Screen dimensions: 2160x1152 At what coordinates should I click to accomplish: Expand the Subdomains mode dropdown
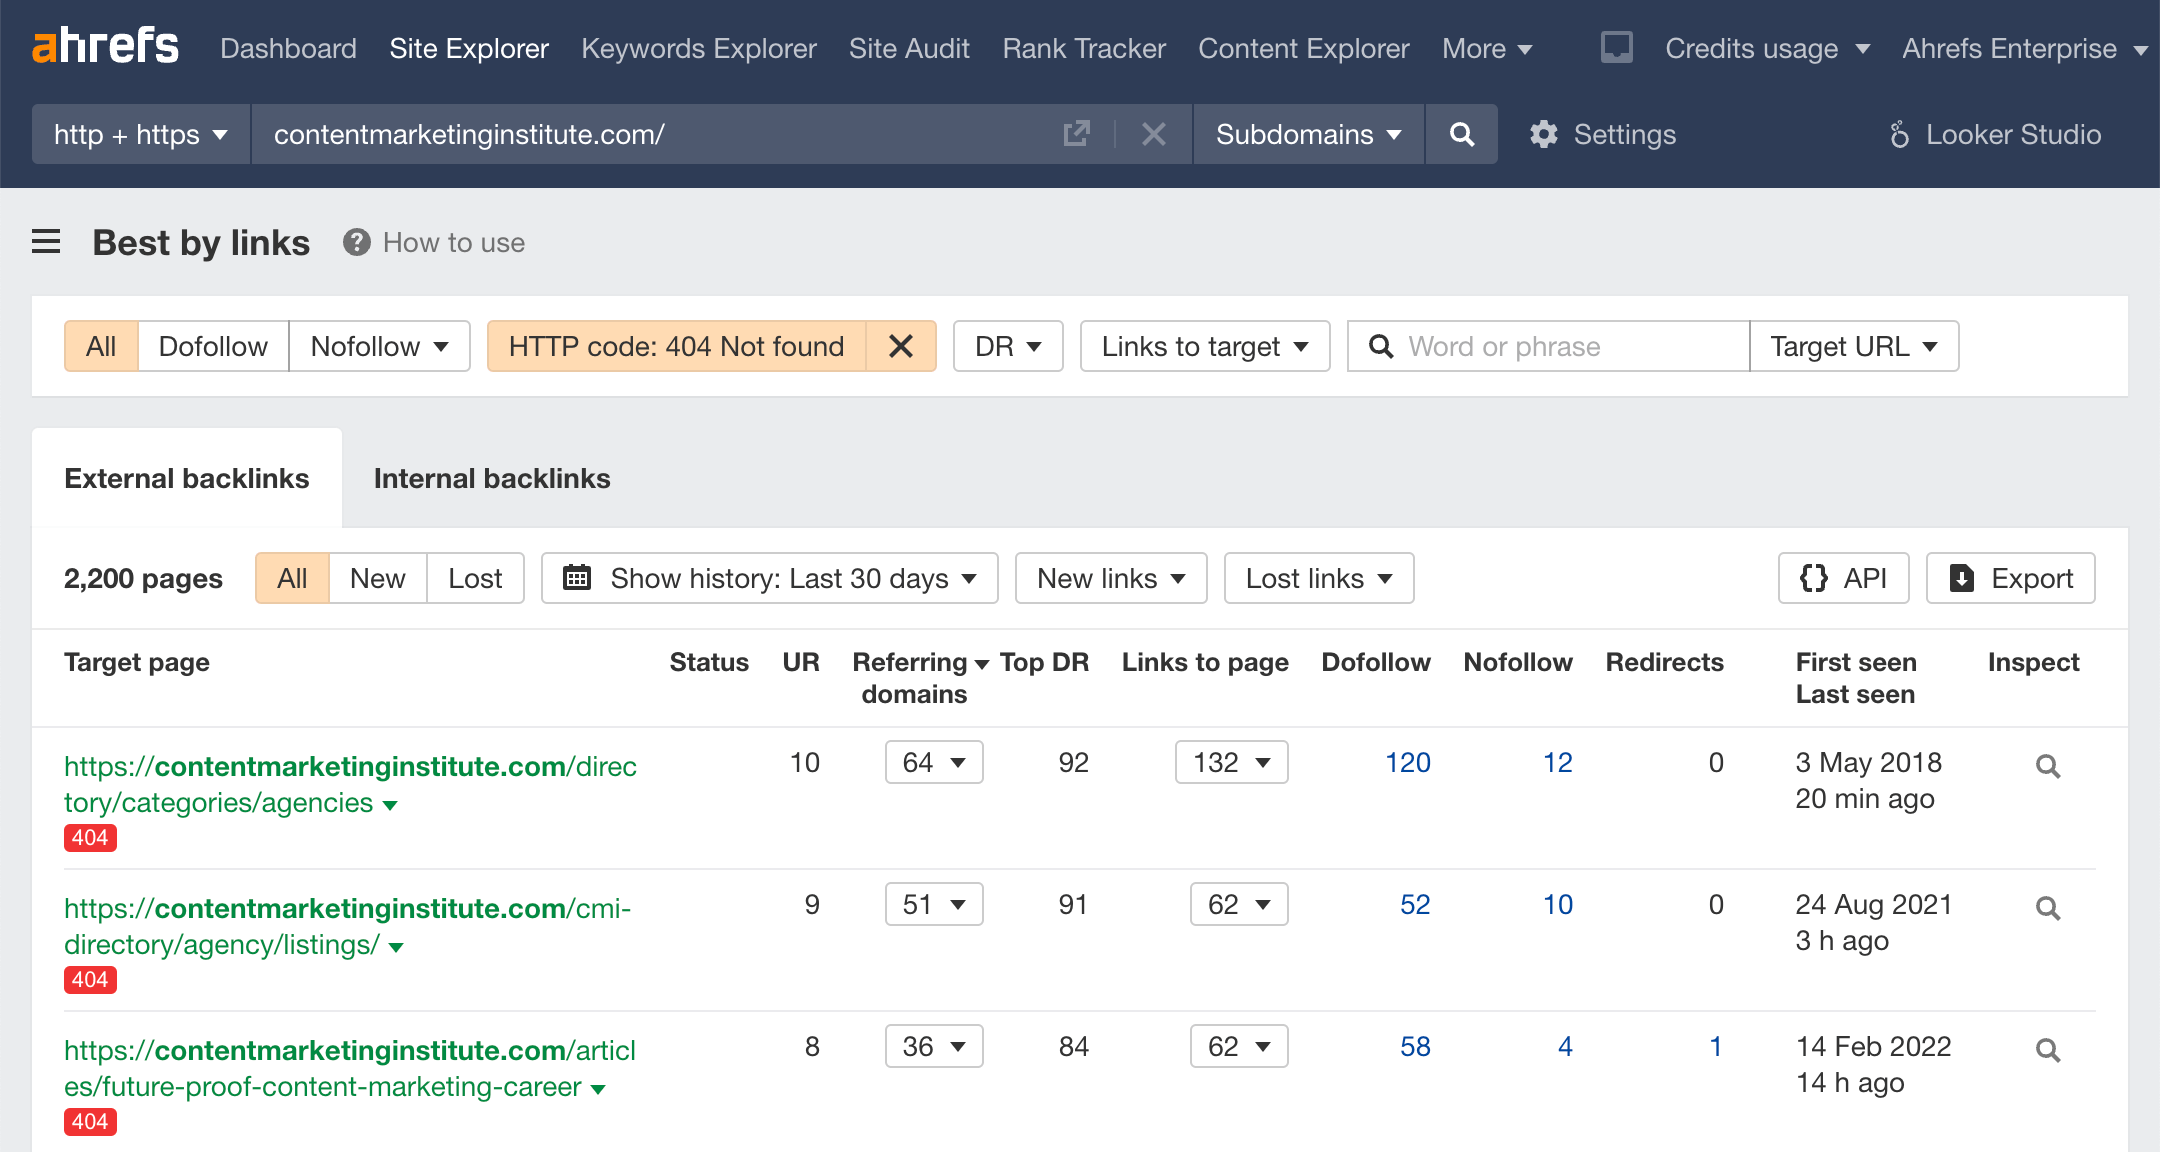1308,134
